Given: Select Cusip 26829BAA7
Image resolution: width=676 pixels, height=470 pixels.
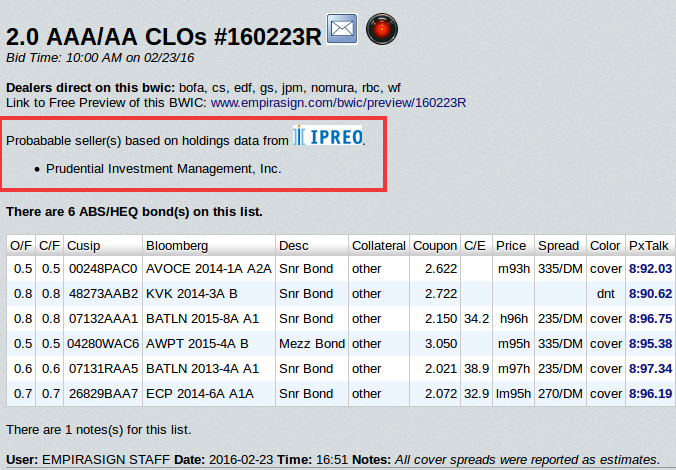Looking at the screenshot, I should (103, 394).
